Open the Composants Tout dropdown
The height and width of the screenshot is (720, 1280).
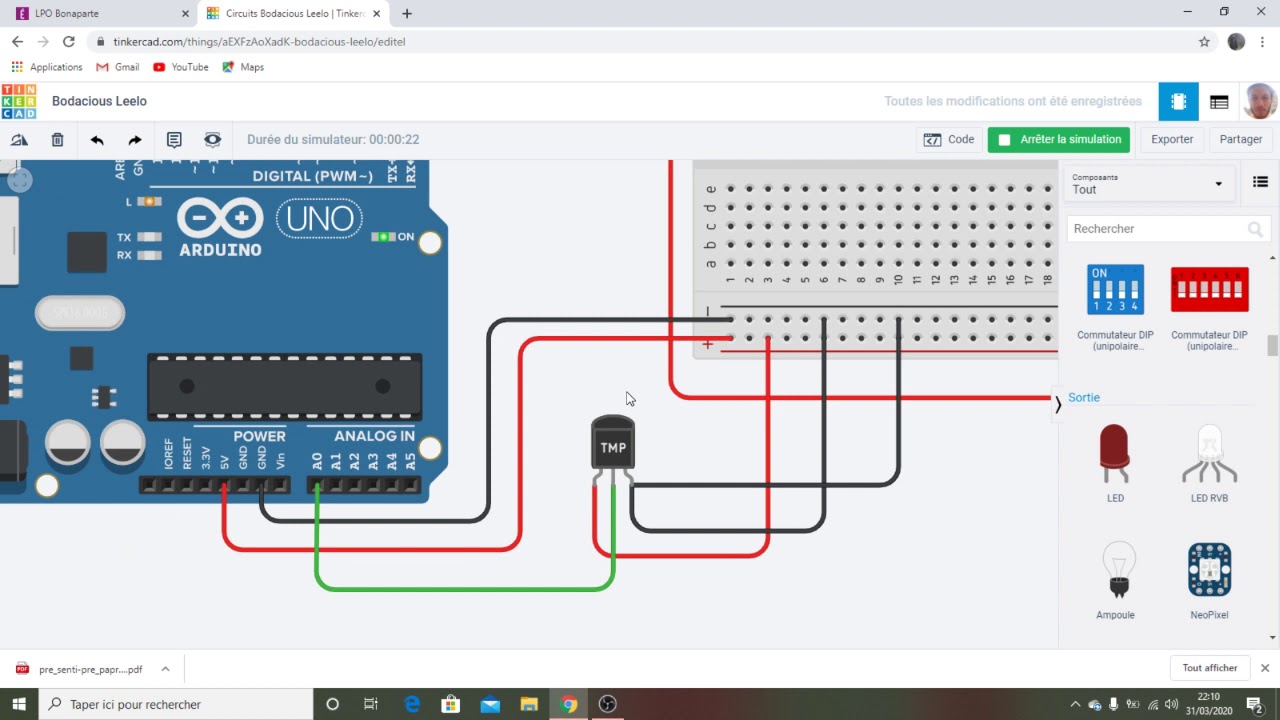point(1148,183)
